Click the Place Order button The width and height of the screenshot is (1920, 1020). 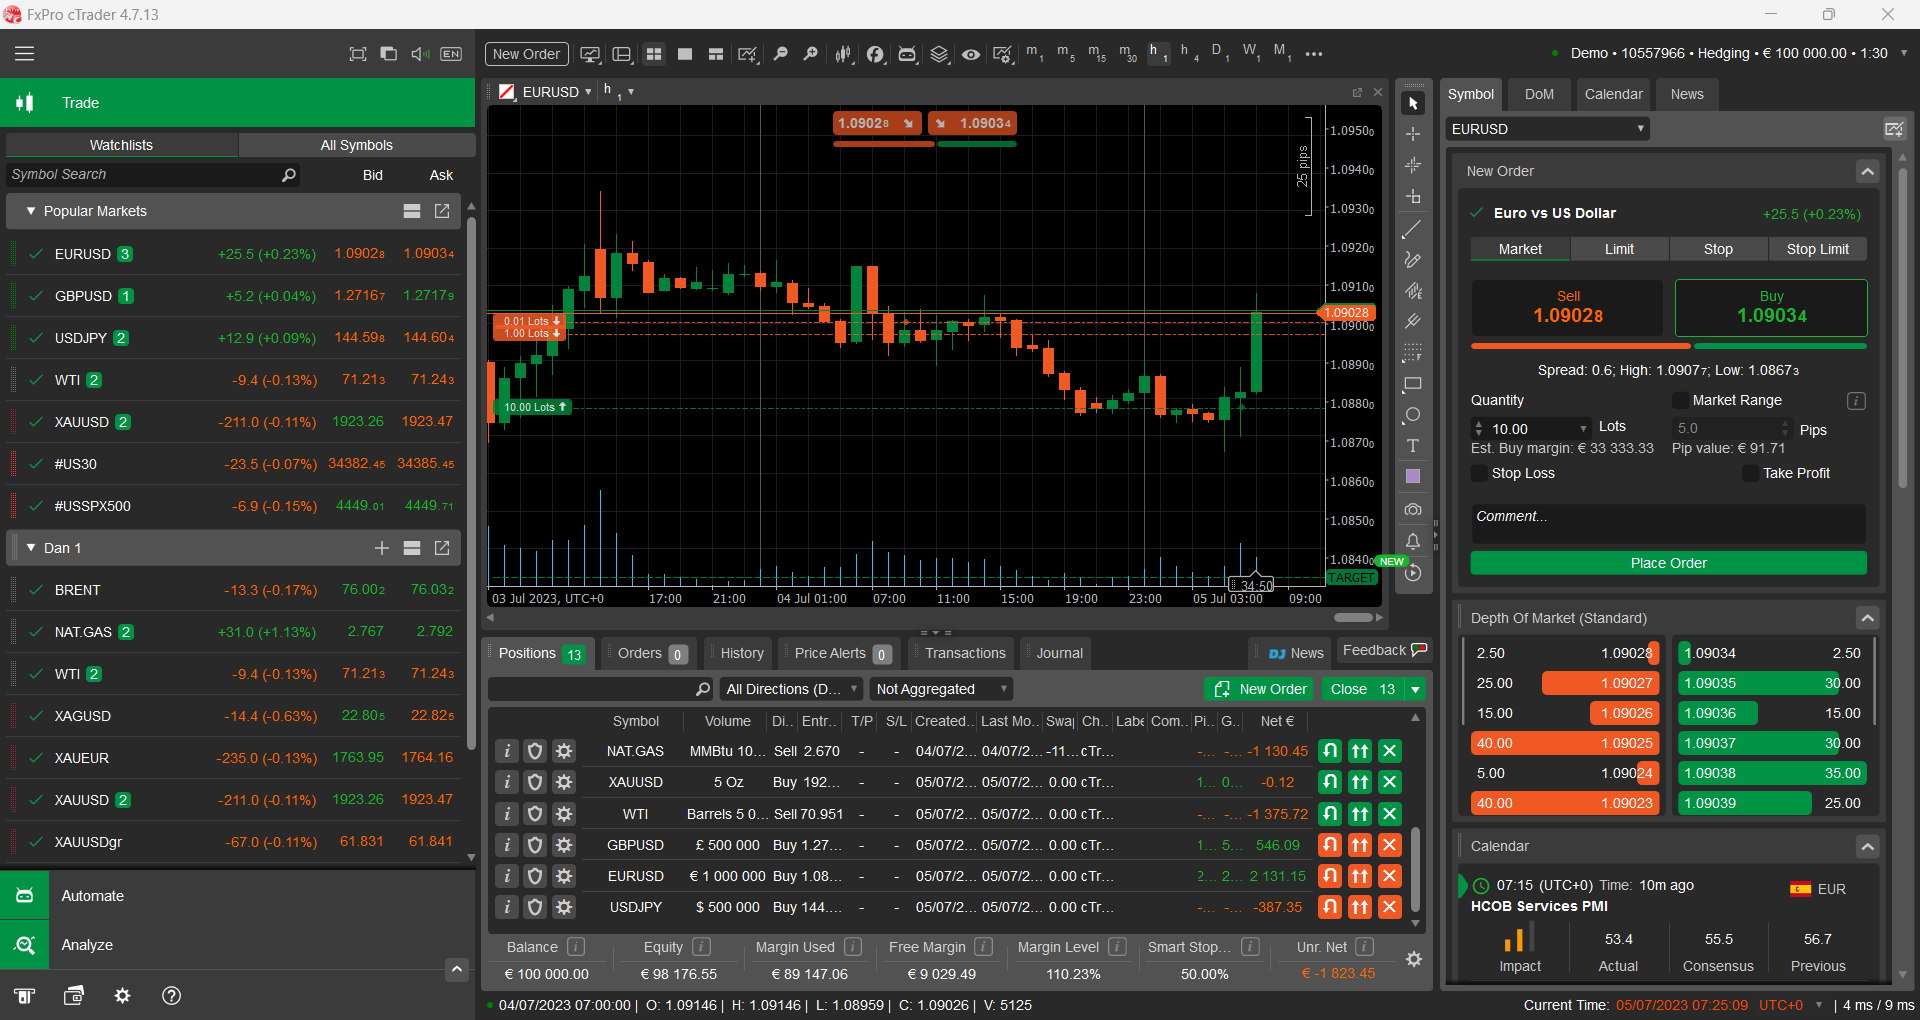point(1668,563)
